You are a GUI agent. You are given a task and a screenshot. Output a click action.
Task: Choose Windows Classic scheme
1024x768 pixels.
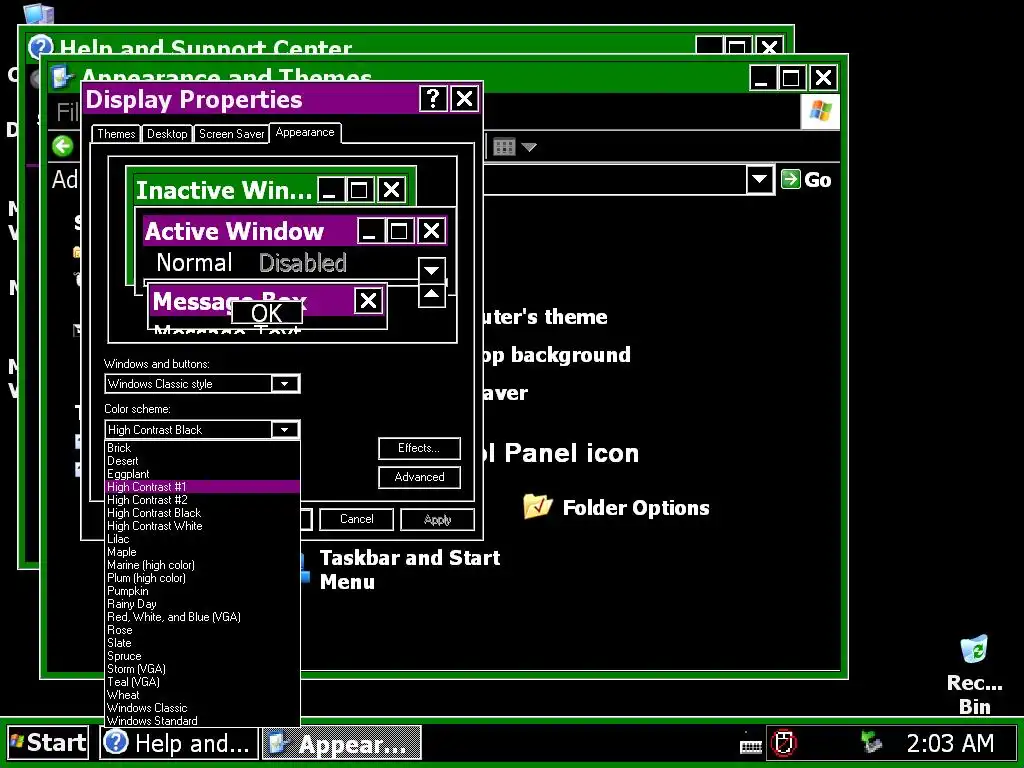coord(202,708)
